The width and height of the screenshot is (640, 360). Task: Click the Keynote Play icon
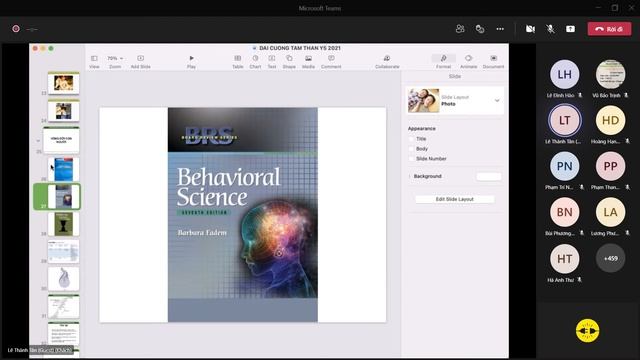tap(191, 58)
